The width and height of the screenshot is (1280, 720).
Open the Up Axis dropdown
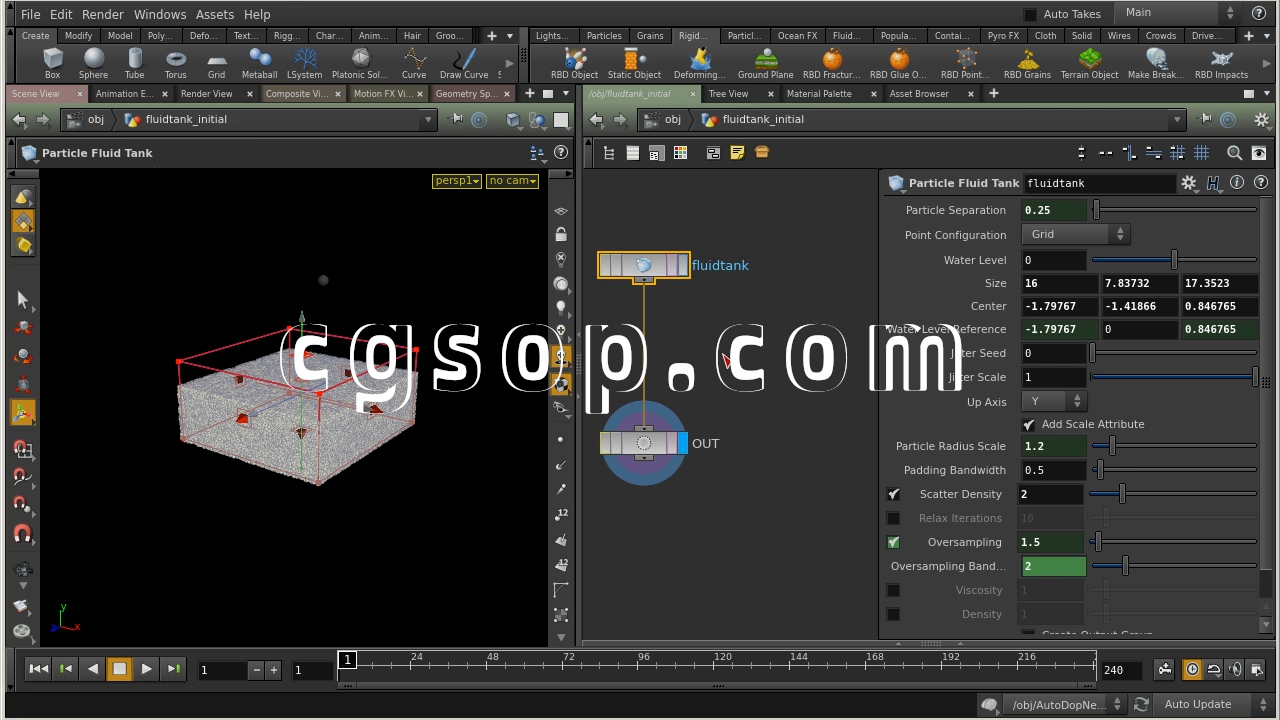(x=1053, y=401)
